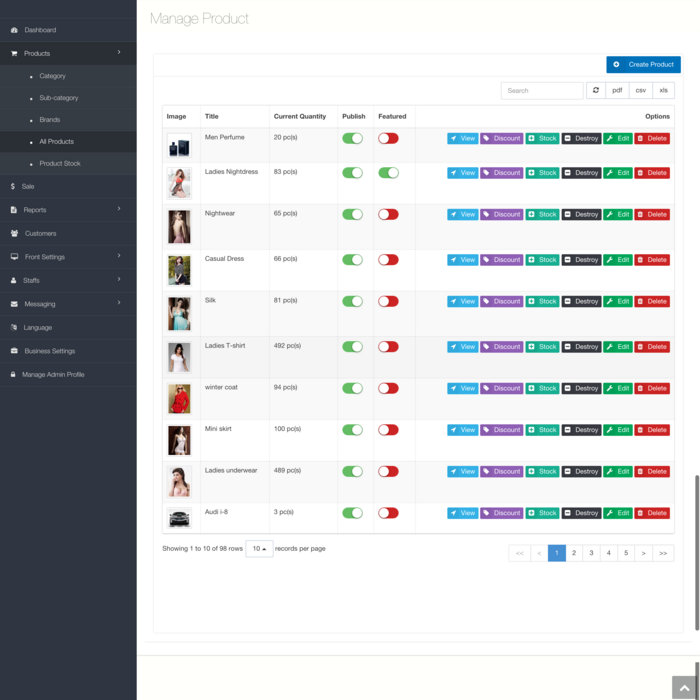Click the refresh icon beside search box
This screenshot has height=700, width=700.
coord(595,90)
